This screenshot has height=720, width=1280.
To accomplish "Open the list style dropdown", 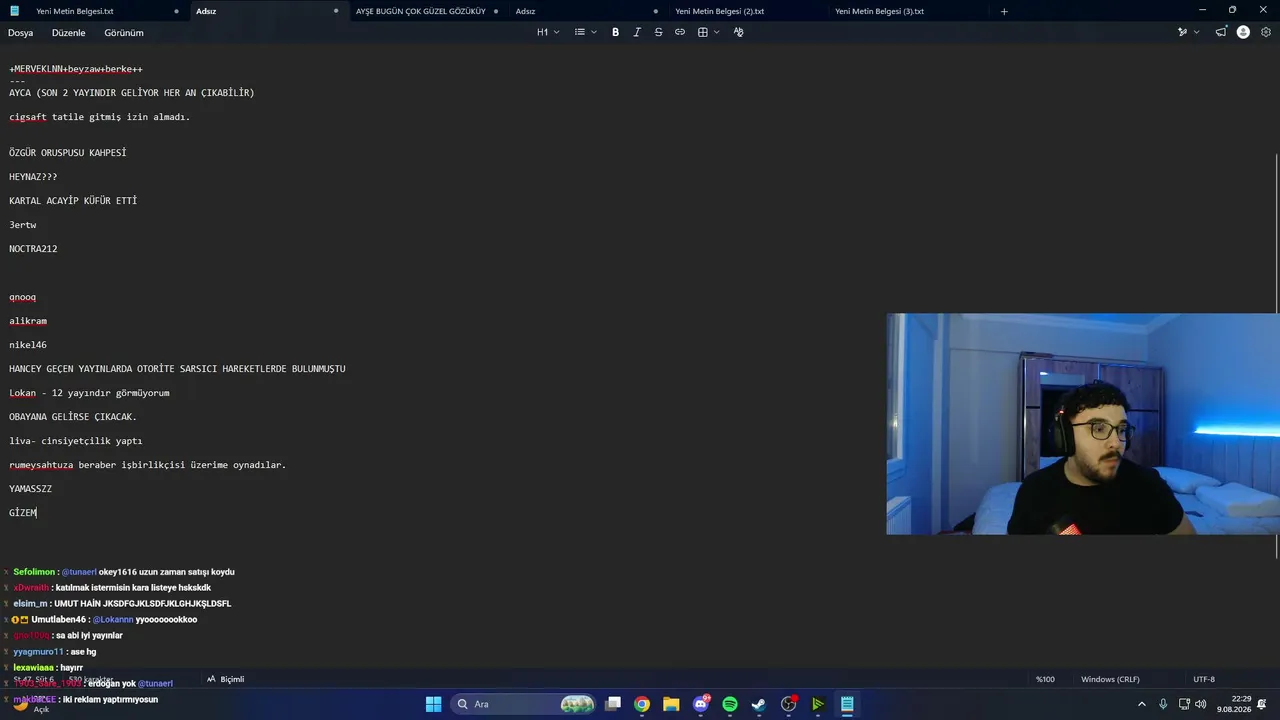I will [x=585, y=32].
